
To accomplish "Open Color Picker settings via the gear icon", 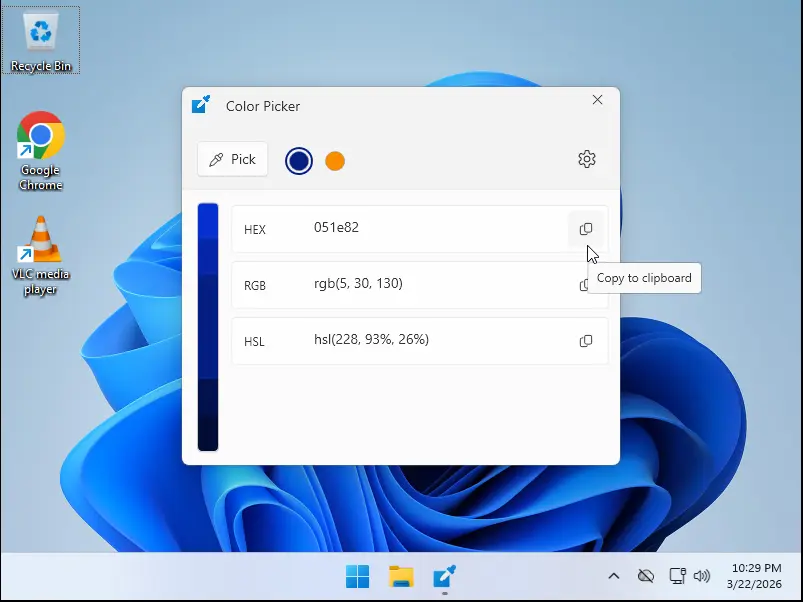I will coord(587,159).
